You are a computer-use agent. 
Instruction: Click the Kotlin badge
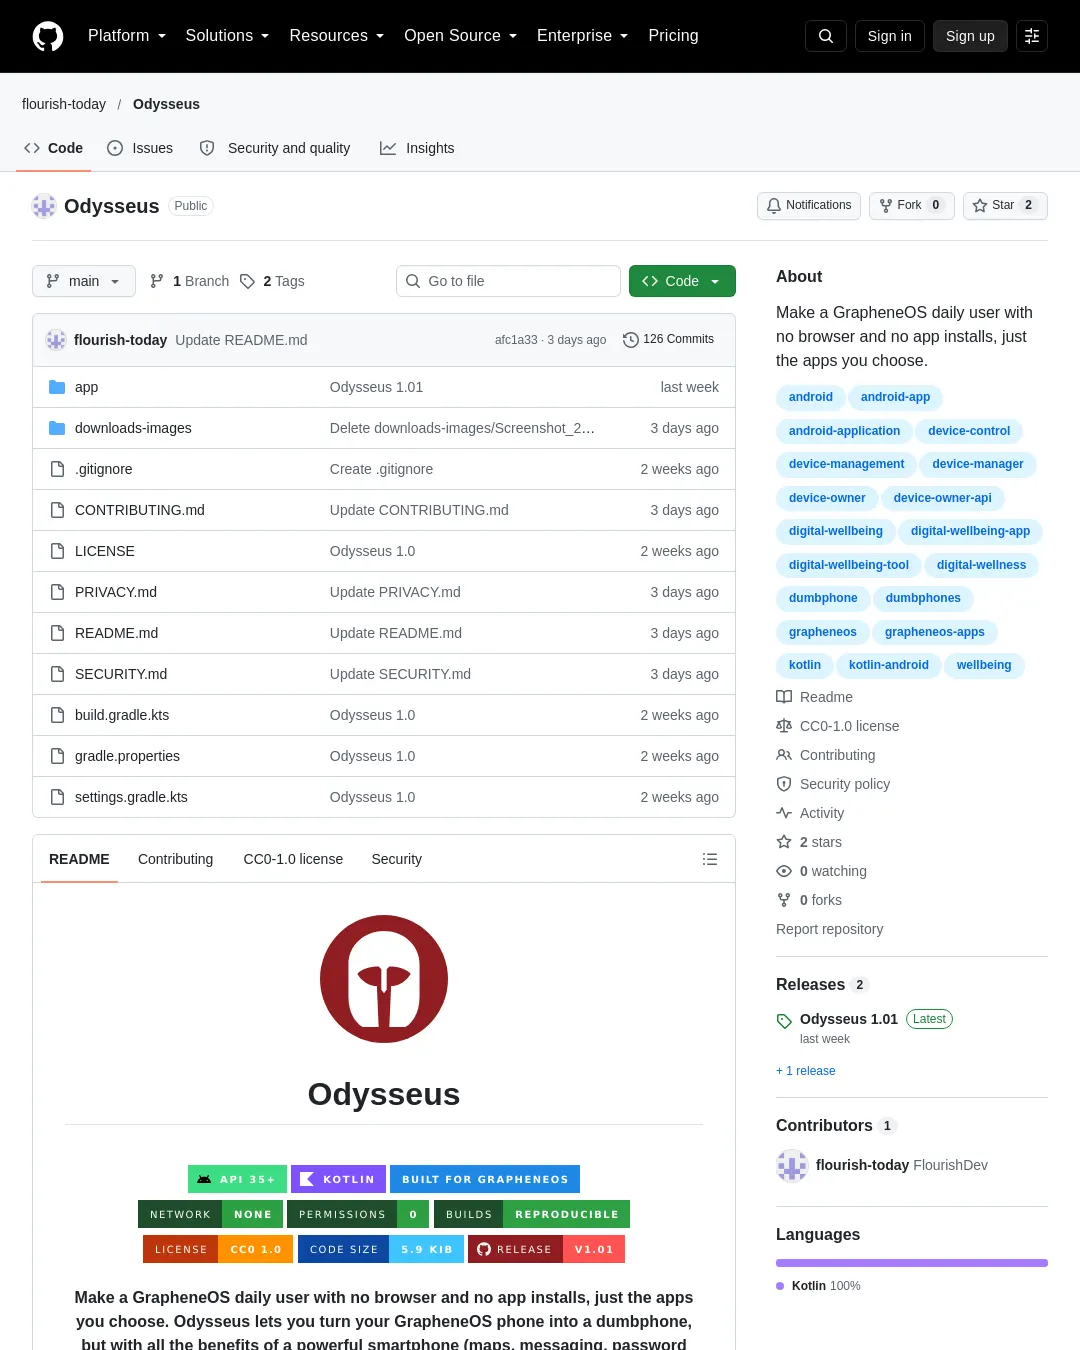point(338,1179)
